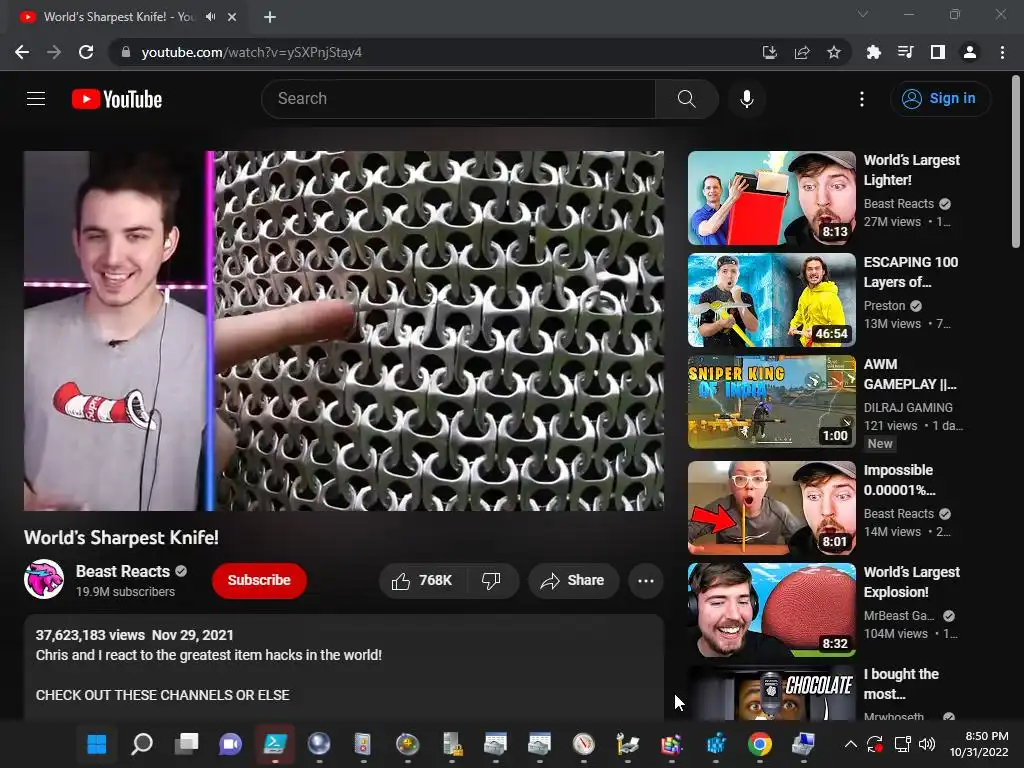Open the clock showing 8:50 PM
This screenshot has height=768, width=1024.
coord(978,744)
